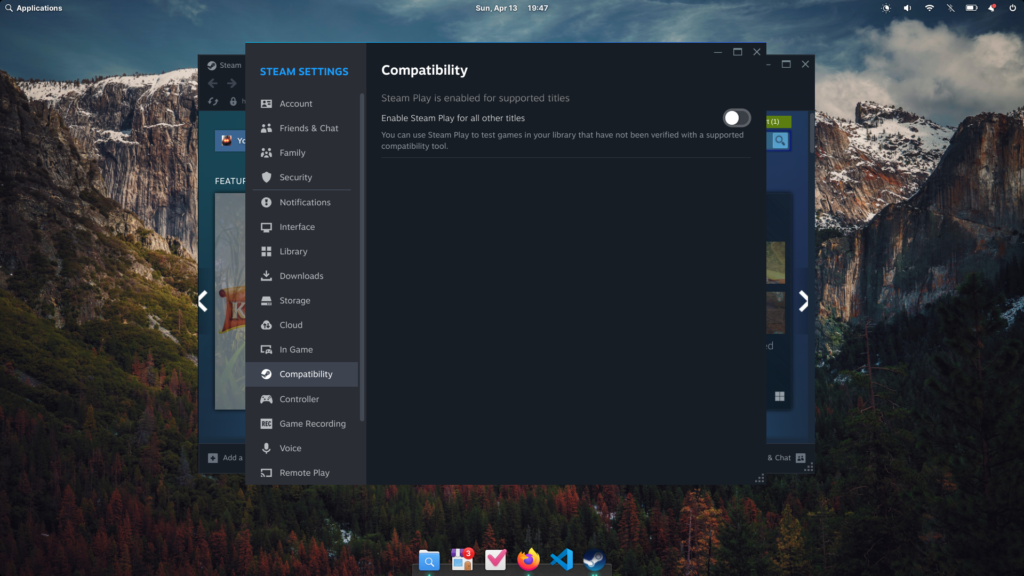This screenshot has width=1024, height=576.
Task: Go forward in the Steam main window
Action: [232, 83]
